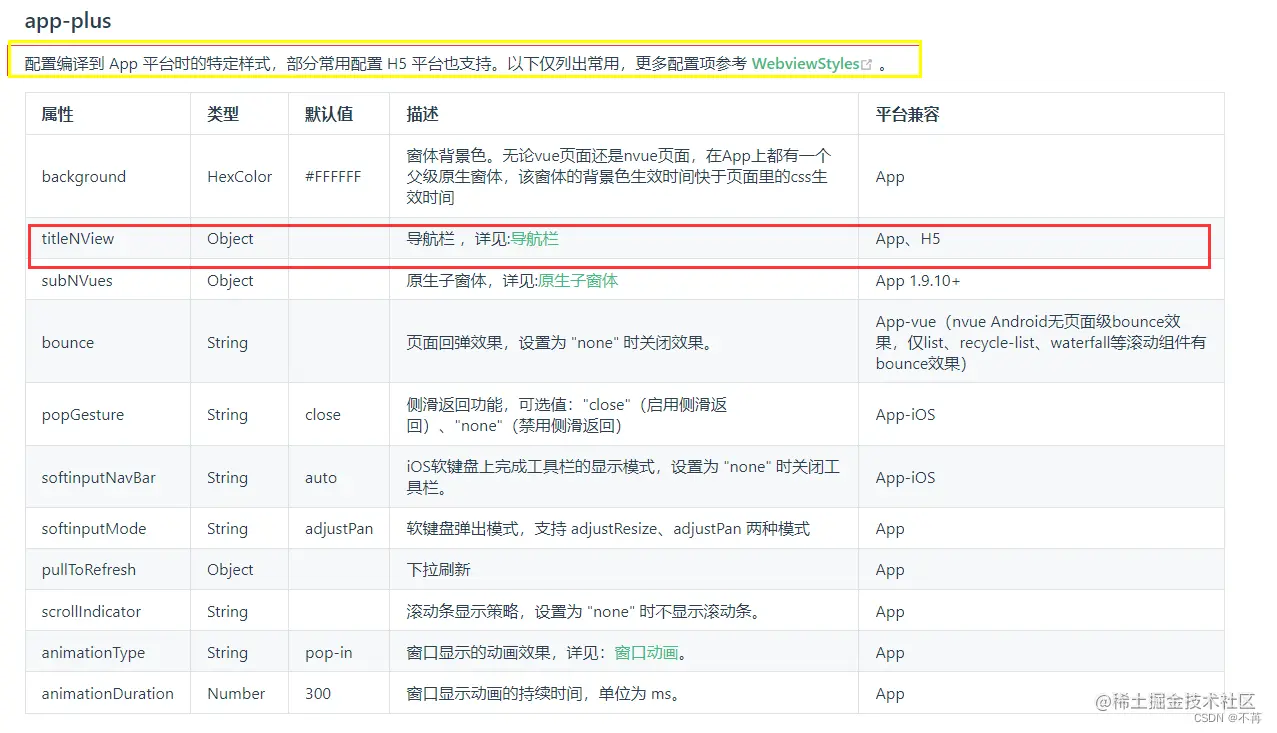Screen dimensions: 1277x733
Task: Select the 属性 column header
Action: point(57,113)
